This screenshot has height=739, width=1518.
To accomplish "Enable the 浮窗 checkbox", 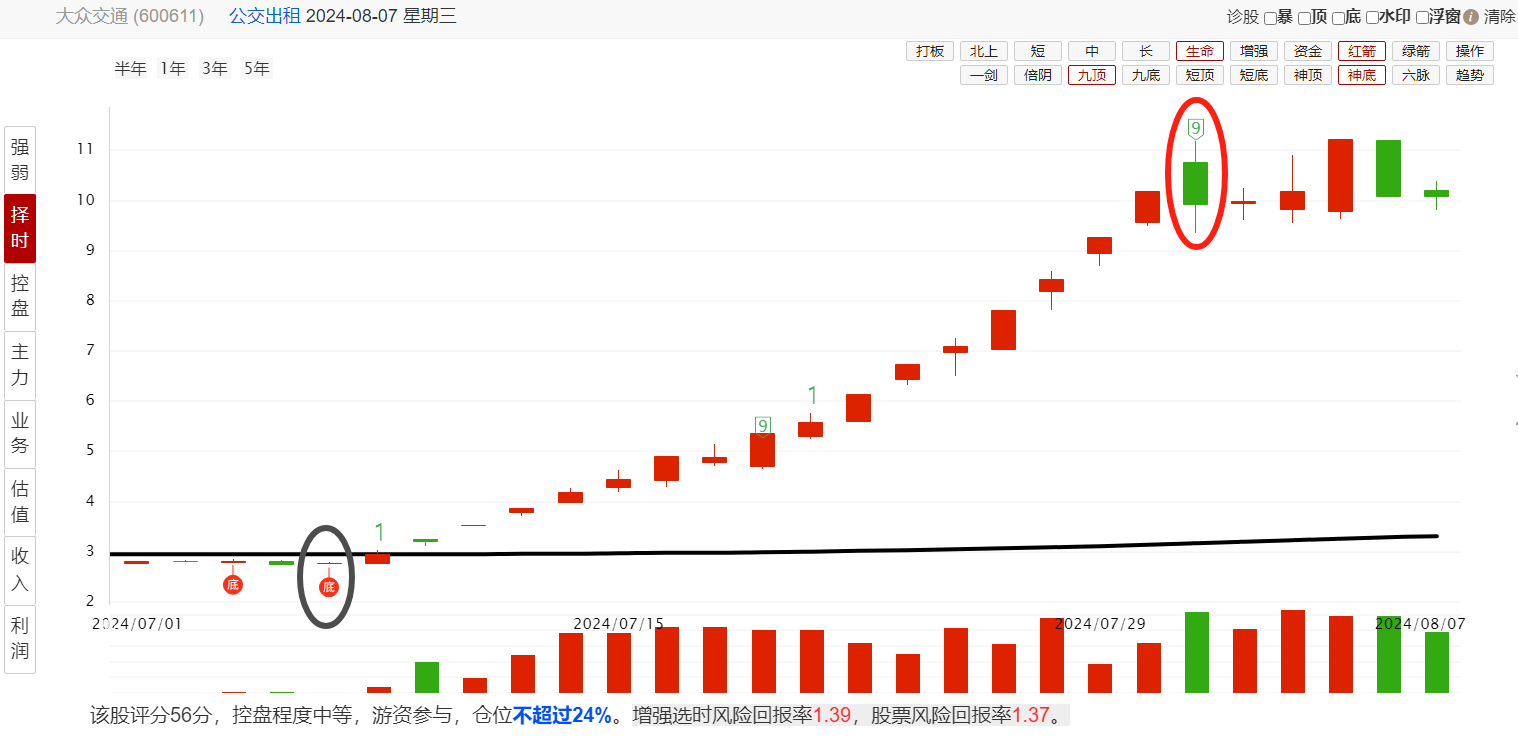I will pyautogui.click(x=1422, y=18).
